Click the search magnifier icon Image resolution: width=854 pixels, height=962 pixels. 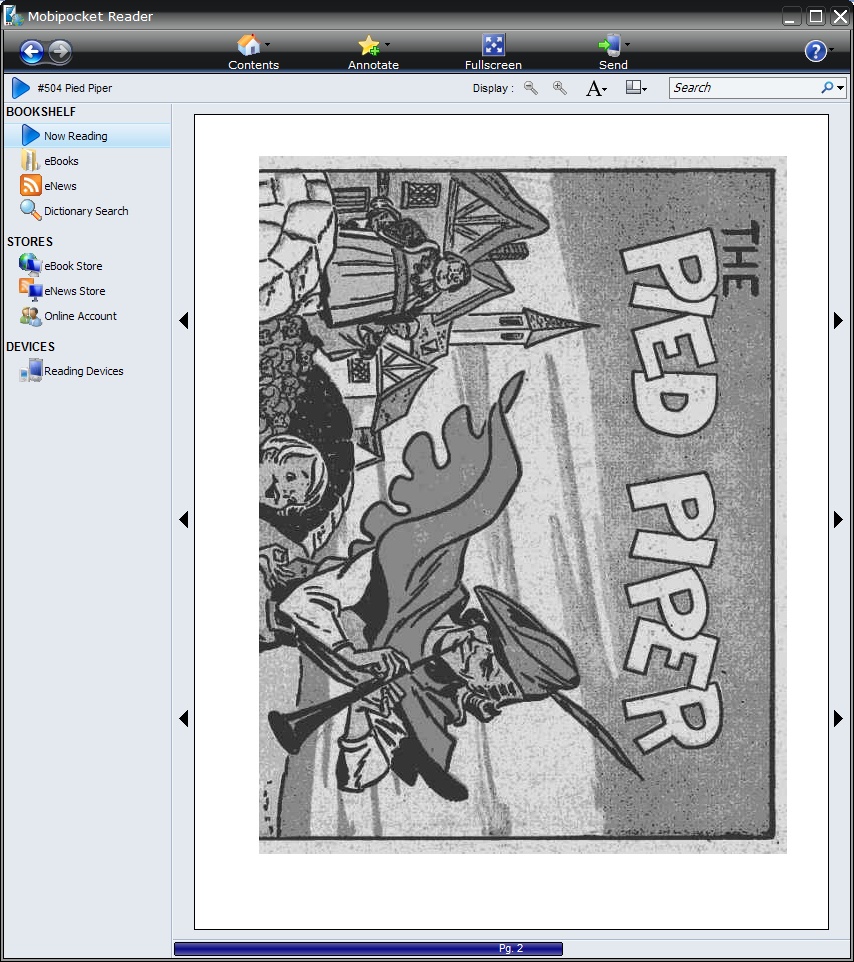pos(828,88)
